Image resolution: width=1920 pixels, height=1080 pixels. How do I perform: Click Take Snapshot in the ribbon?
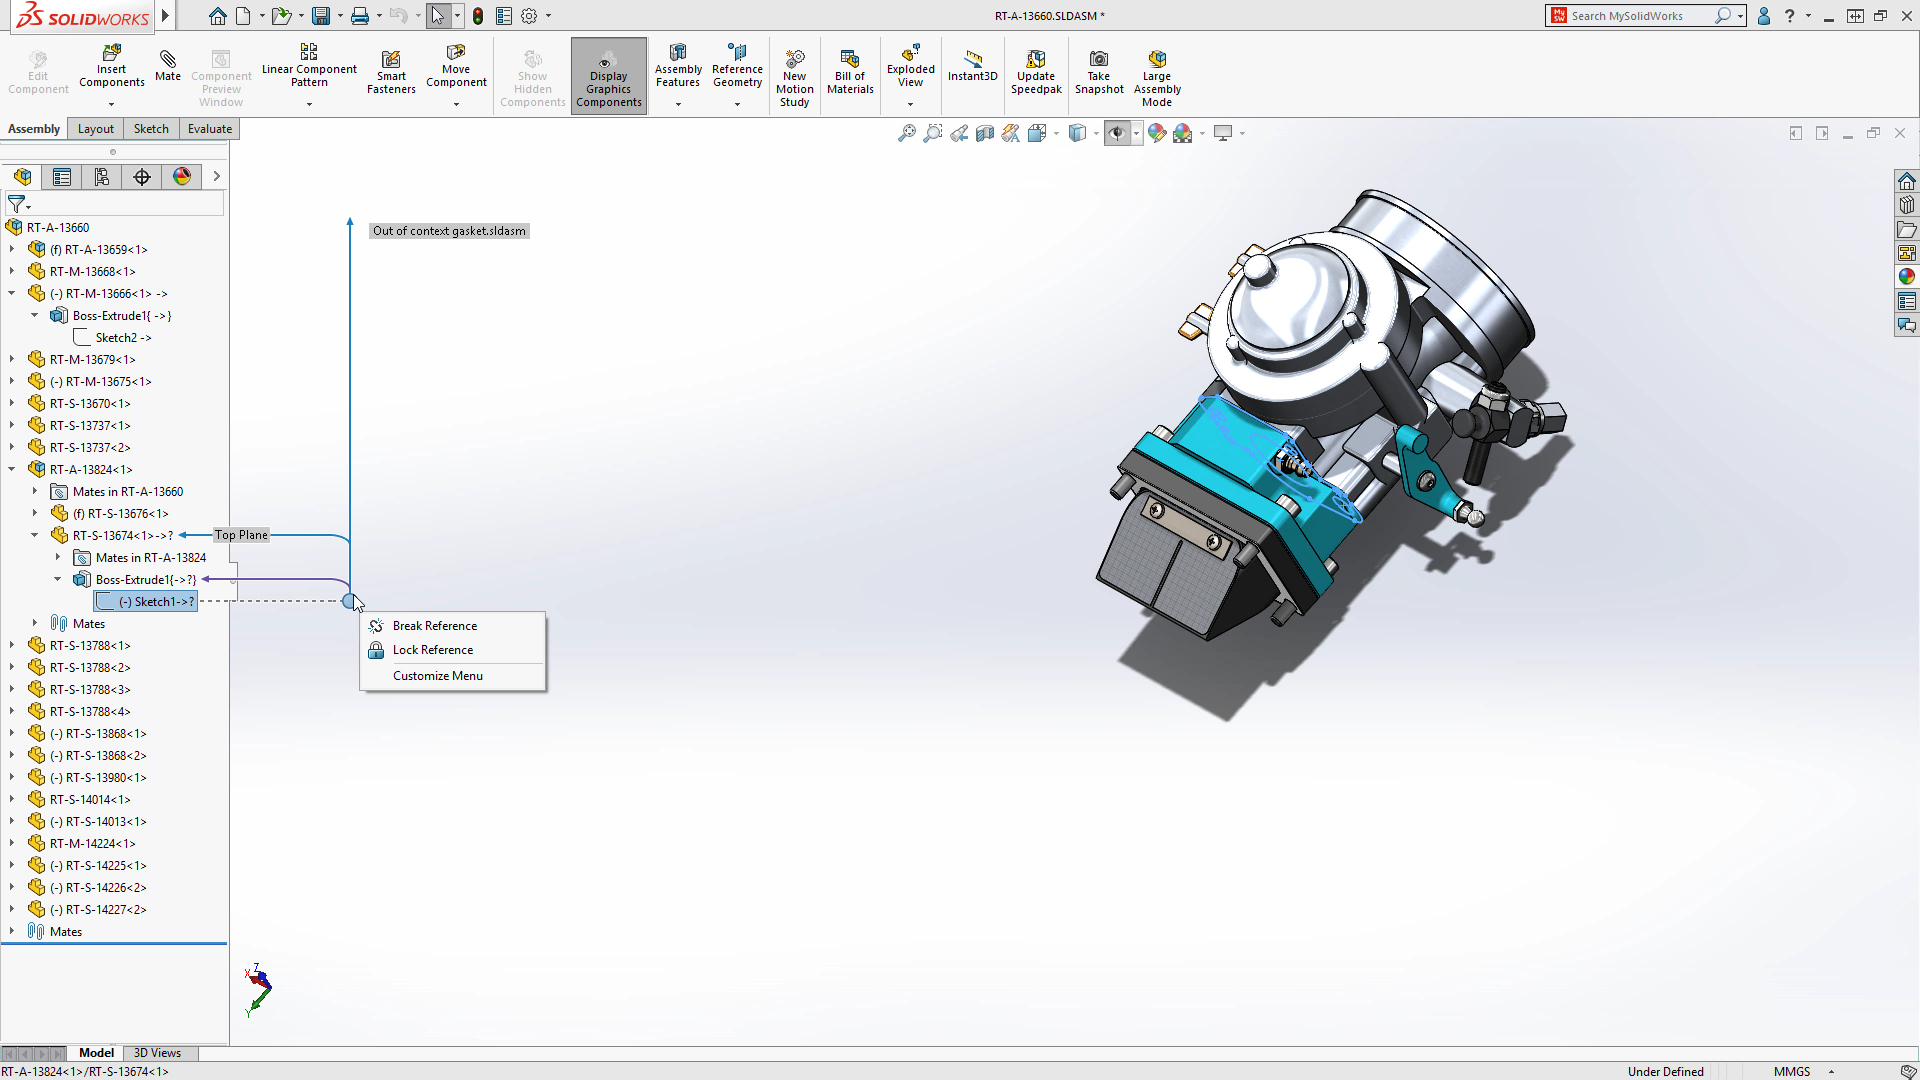[x=1099, y=70]
